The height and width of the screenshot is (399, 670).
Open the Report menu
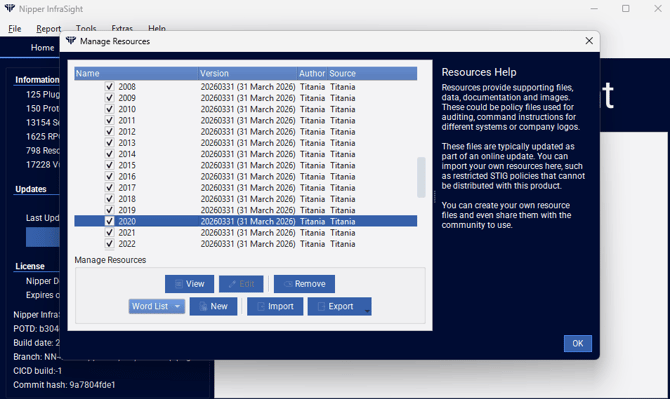(48, 29)
